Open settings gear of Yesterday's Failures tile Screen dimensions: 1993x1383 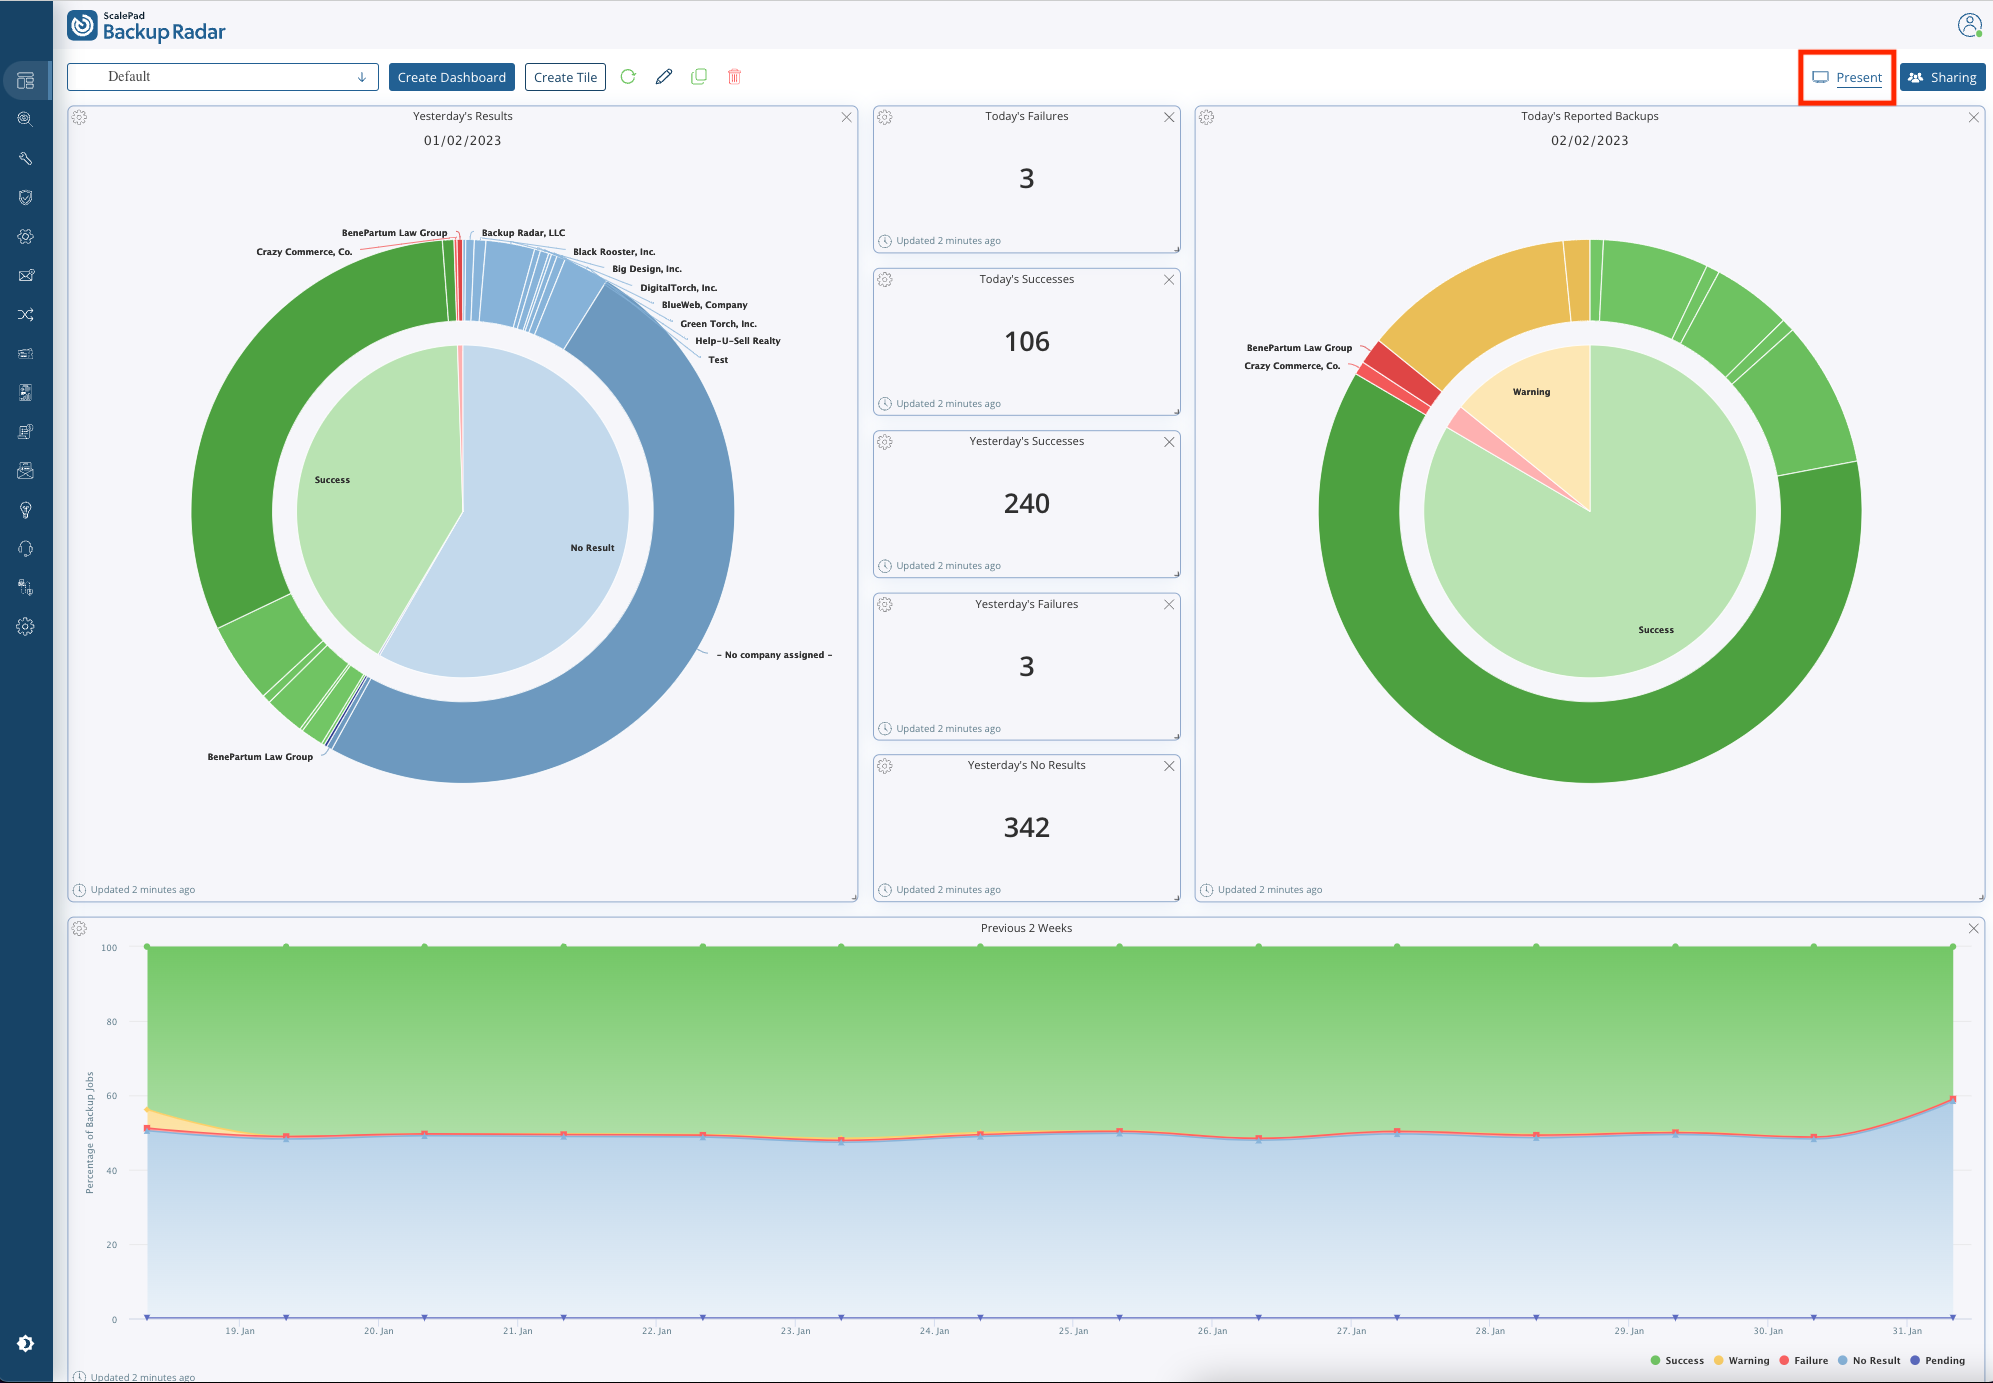(885, 605)
